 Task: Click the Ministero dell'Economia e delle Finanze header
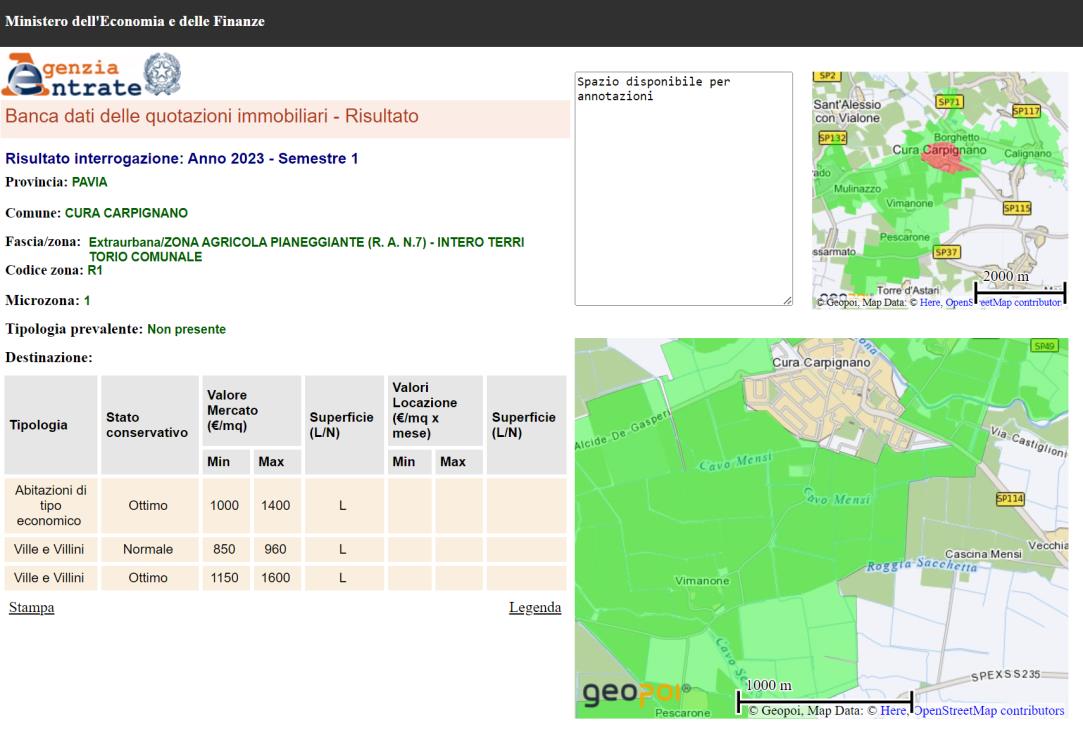tap(135, 22)
